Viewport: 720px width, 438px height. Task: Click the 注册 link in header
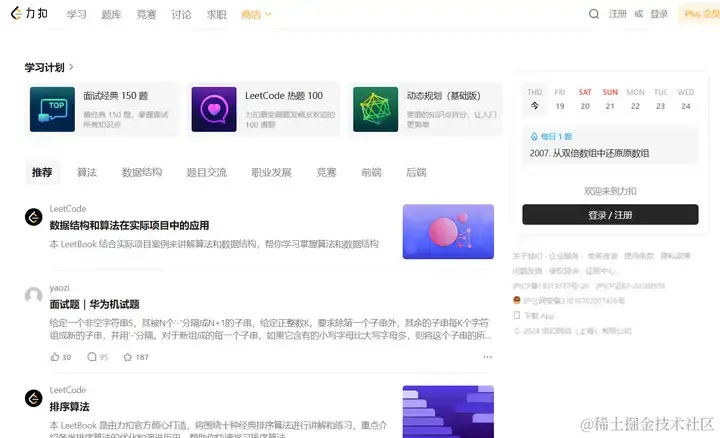tap(618, 14)
